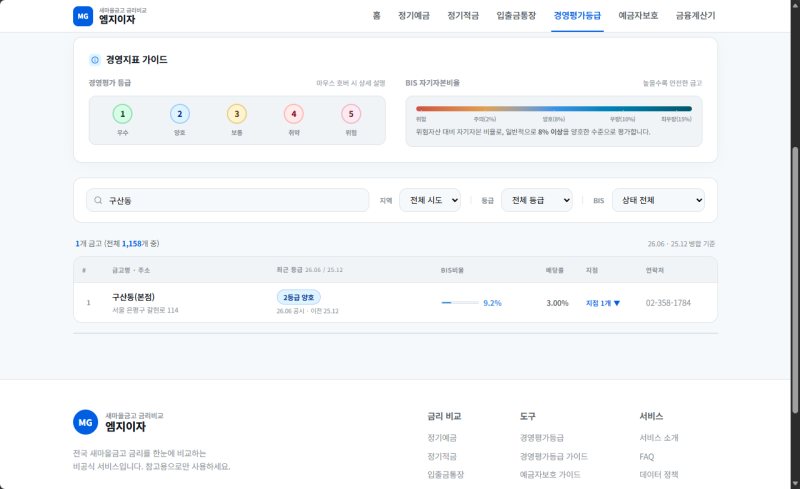Open footer link 경영평가등급
This screenshot has height=489, width=800.
point(541,438)
